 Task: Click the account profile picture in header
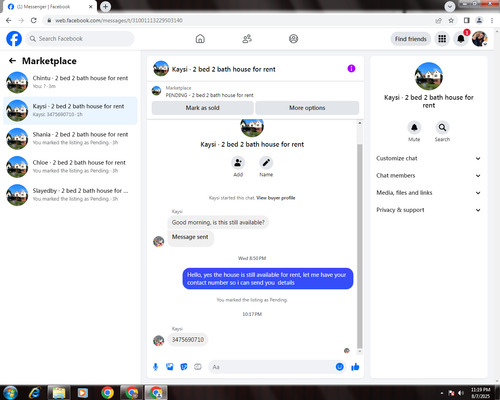pos(480,39)
